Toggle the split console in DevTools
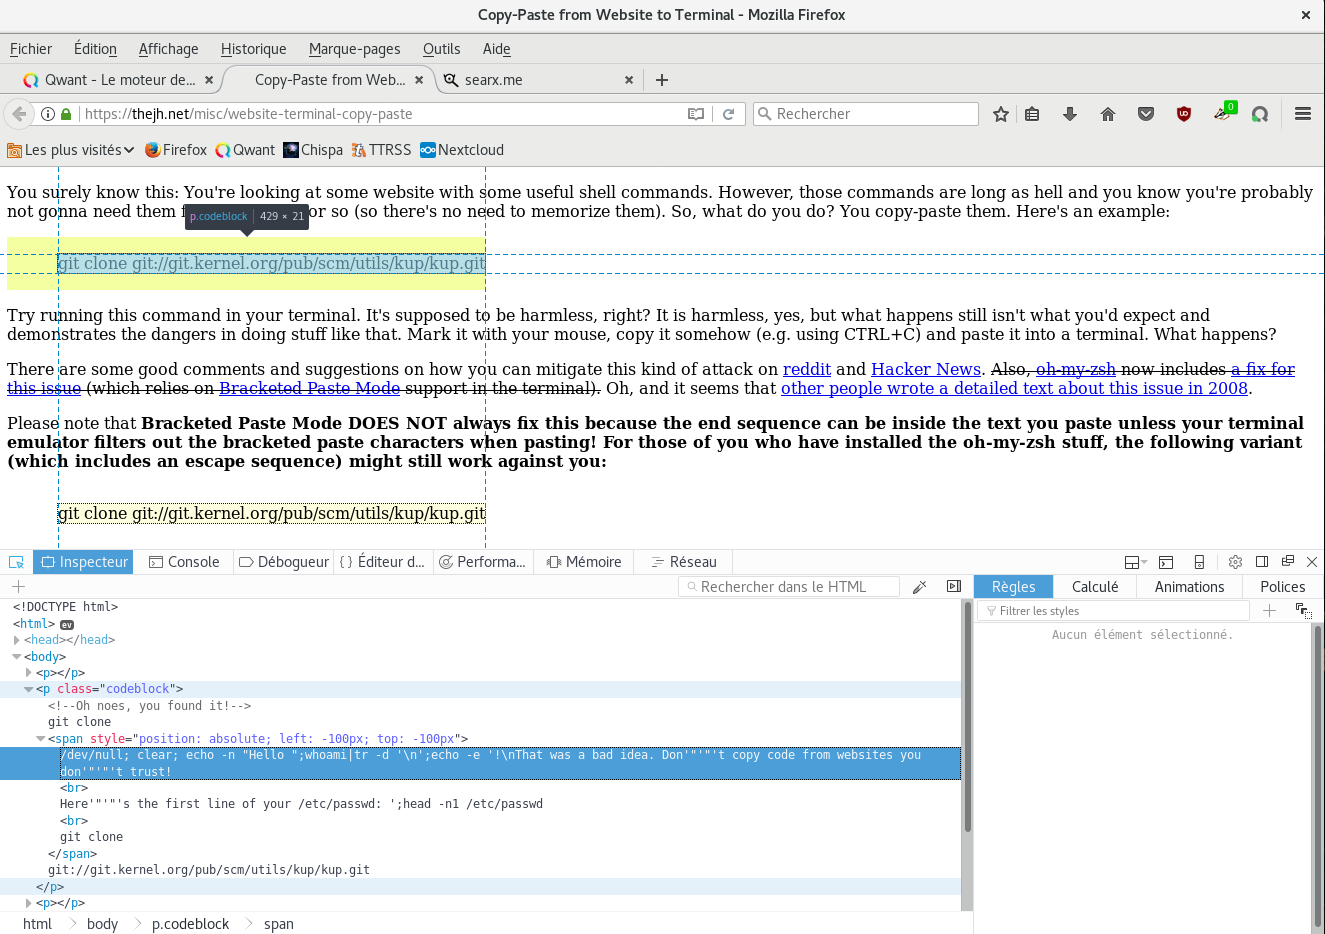The width and height of the screenshot is (1325, 934). 1166,562
